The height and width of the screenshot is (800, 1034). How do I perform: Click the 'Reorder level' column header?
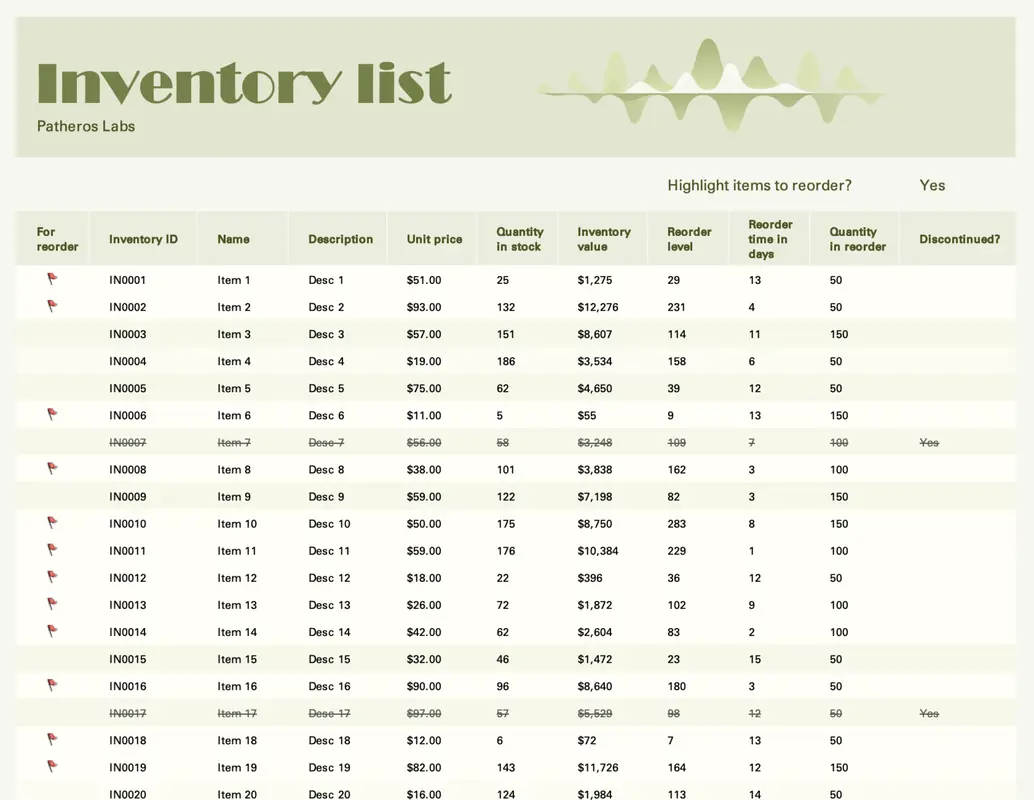tap(689, 239)
